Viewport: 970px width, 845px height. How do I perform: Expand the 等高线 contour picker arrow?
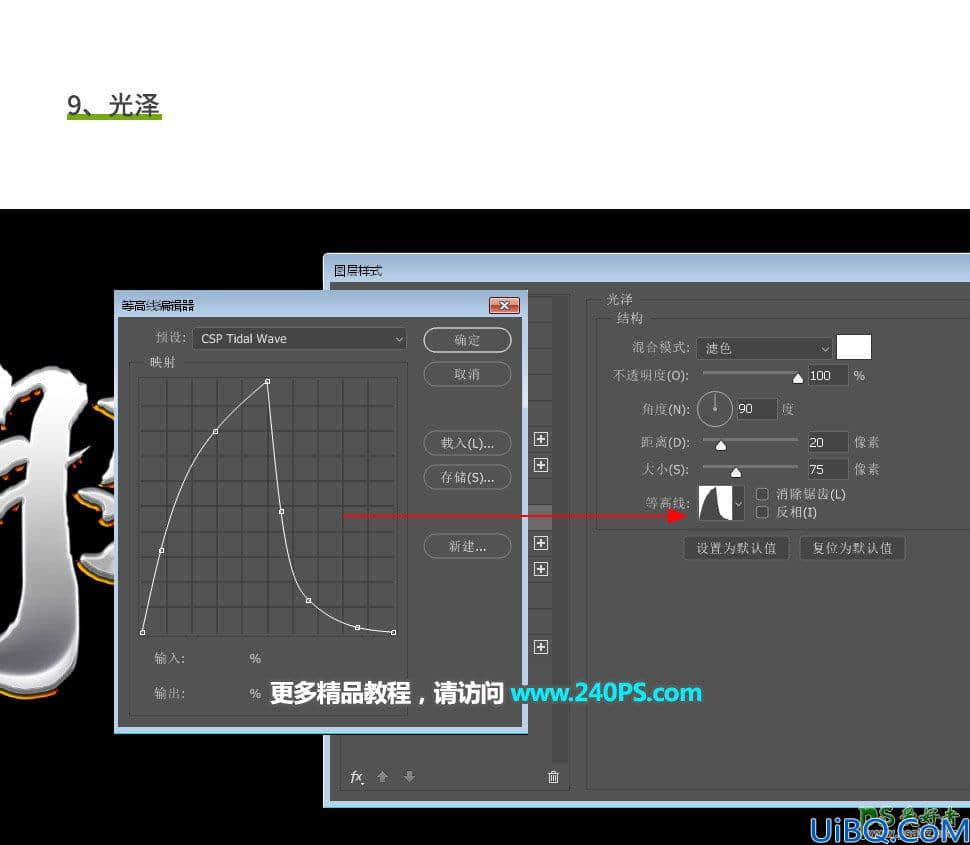point(738,504)
